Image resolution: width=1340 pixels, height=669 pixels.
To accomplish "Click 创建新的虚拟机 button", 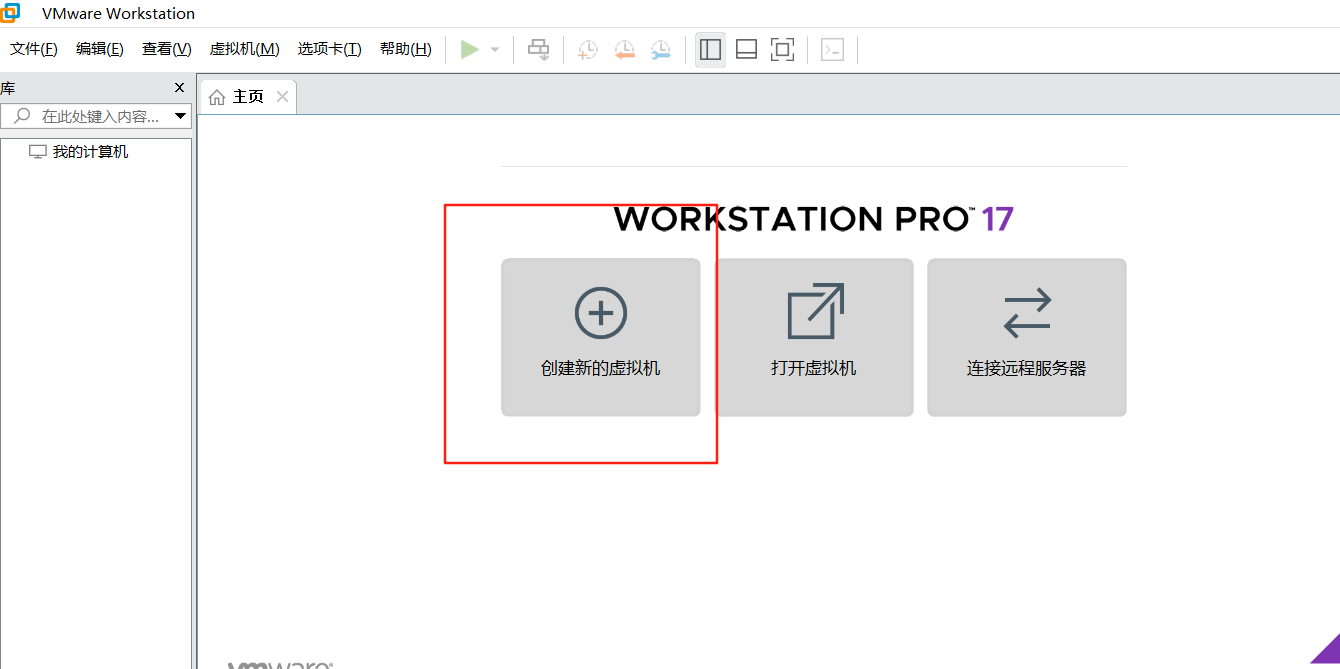I will point(600,337).
